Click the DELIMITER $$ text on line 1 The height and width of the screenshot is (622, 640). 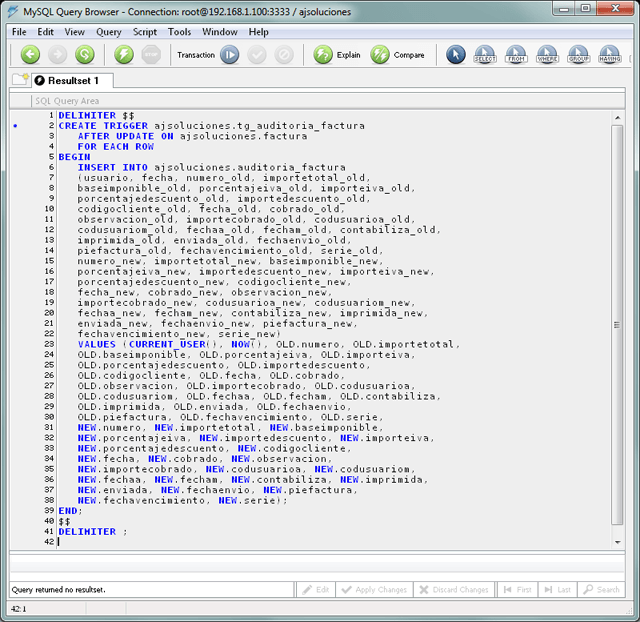tap(96, 116)
